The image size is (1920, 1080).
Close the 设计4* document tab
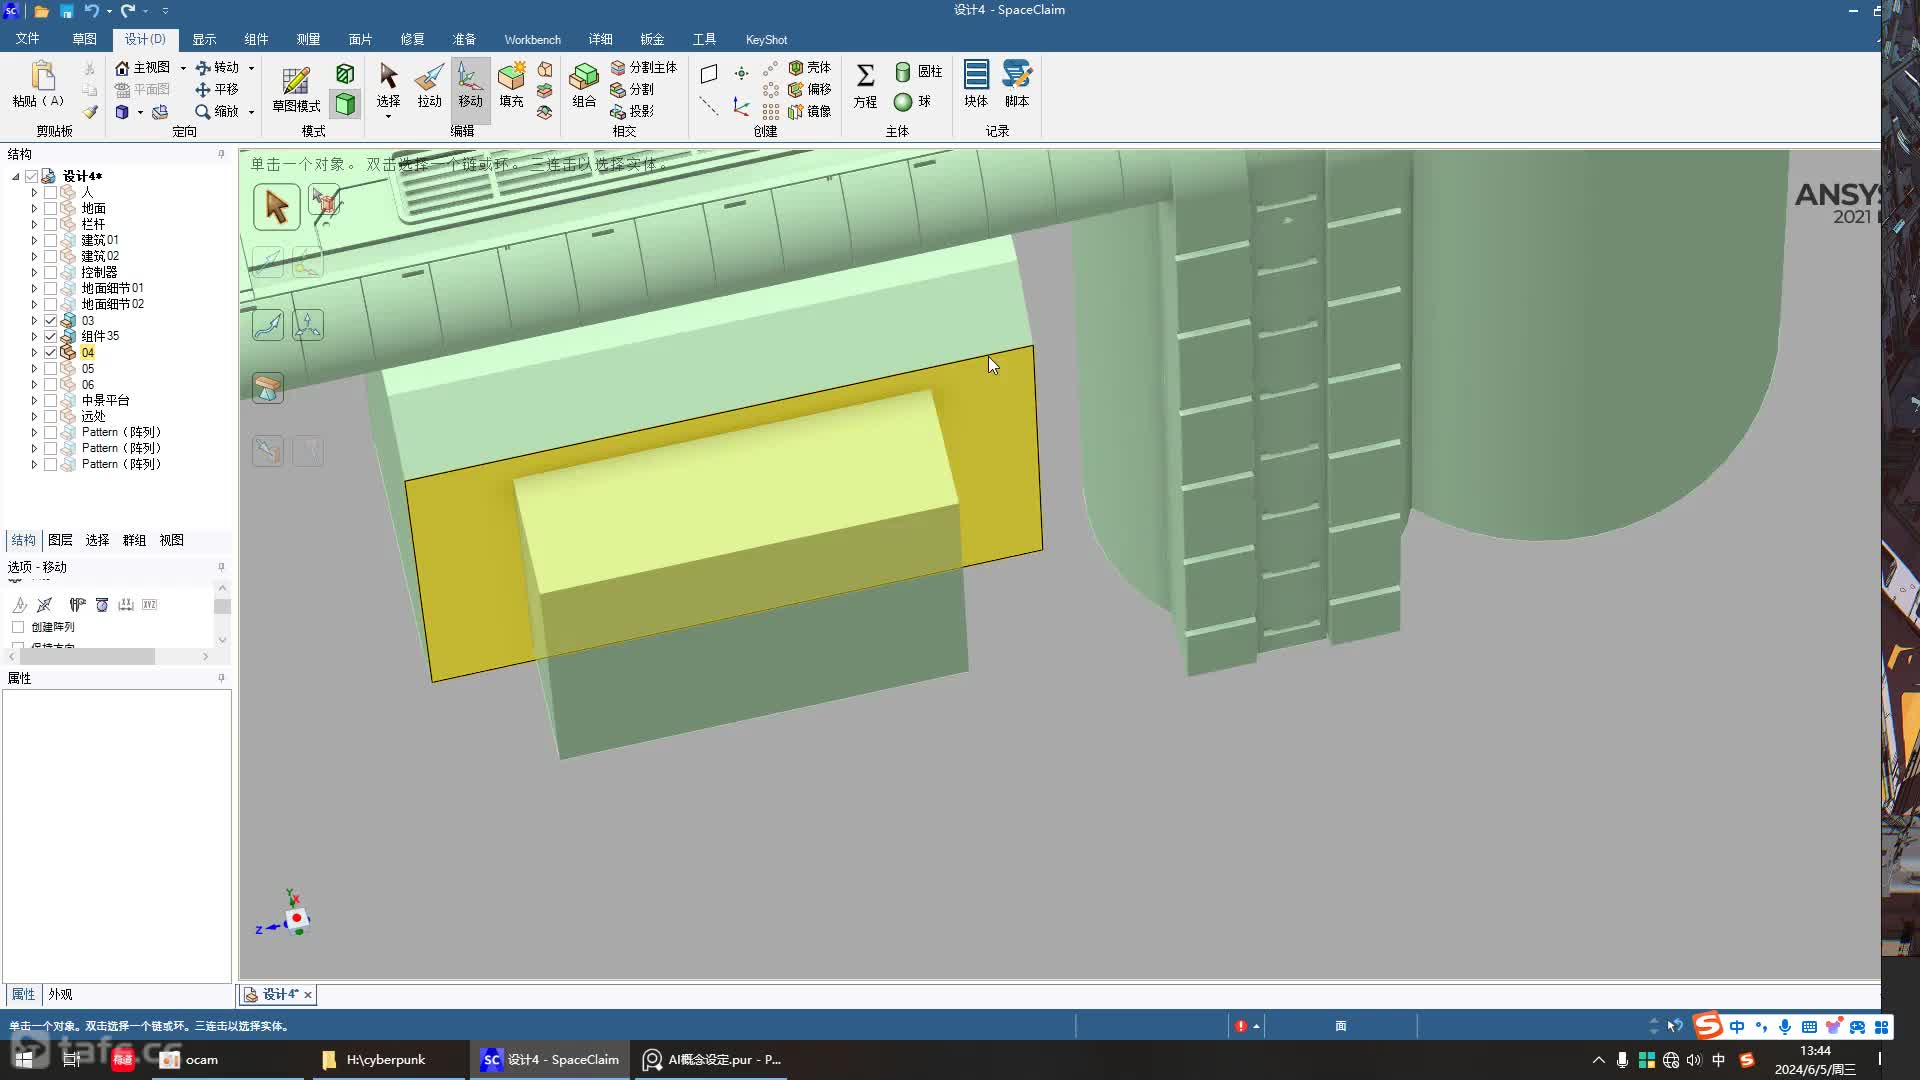click(308, 995)
